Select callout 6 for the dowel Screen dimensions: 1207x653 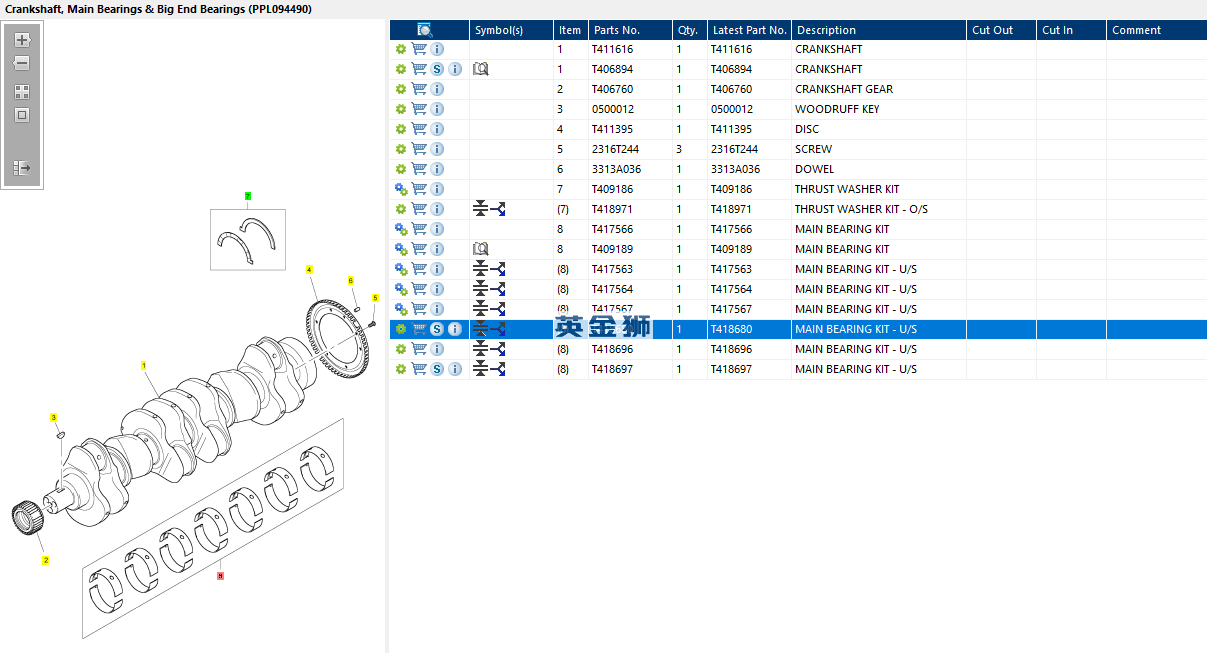point(351,281)
